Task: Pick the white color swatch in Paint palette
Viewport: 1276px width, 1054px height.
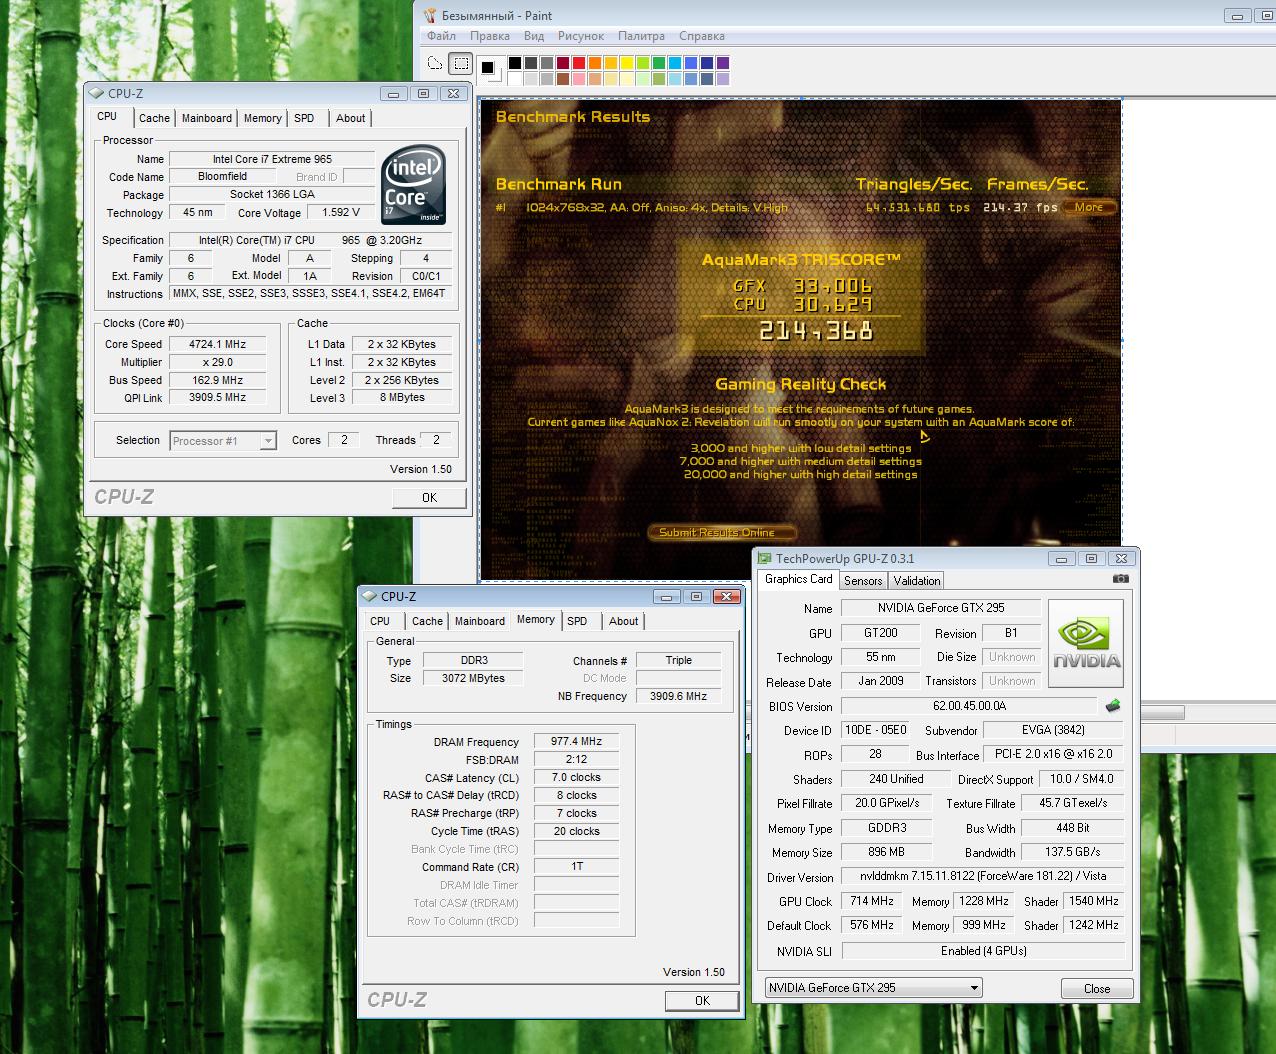Action: (514, 79)
